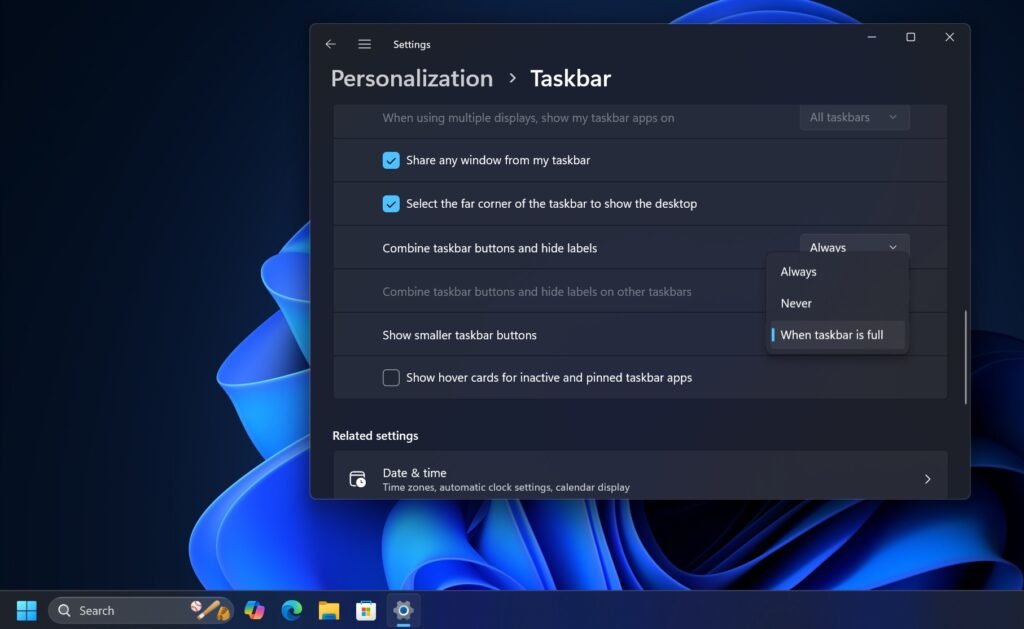Image resolution: width=1024 pixels, height=629 pixels.
Task: Open File Explorer from the taskbar
Action: point(329,610)
